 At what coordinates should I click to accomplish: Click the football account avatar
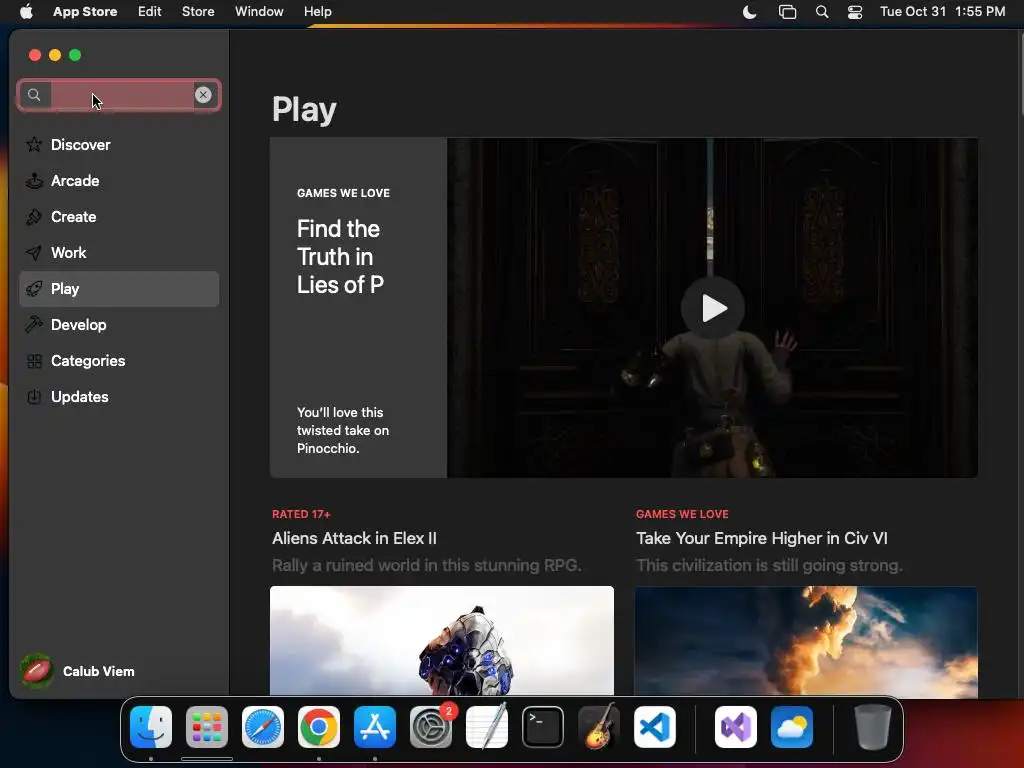pos(37,671)
